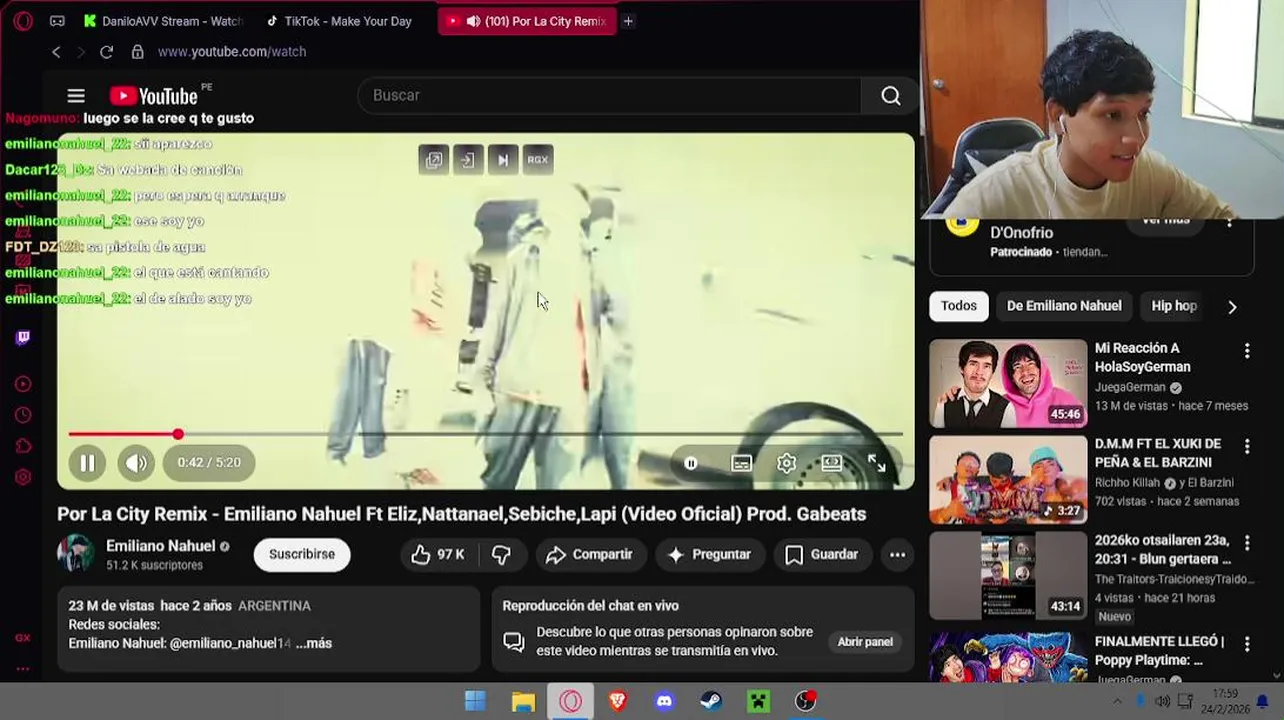Reload the current YouTube page
The height and width of the screenshot is (720, 1284).
(x=107, y=52)
